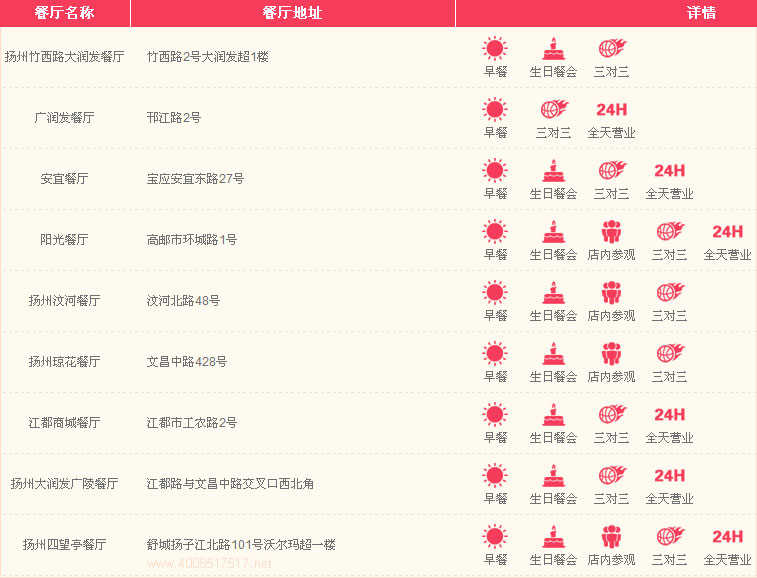Viewport: 757px width, 578px height.
Task: Click breakfast sun icon for 扬州琼花餐厅
Action: (495, 353)
